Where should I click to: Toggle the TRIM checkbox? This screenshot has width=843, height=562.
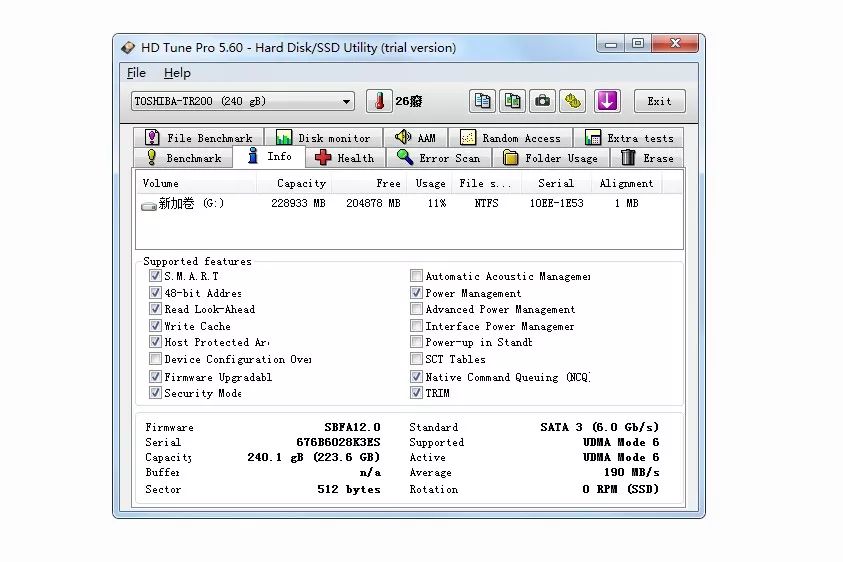tap(416, 393)
